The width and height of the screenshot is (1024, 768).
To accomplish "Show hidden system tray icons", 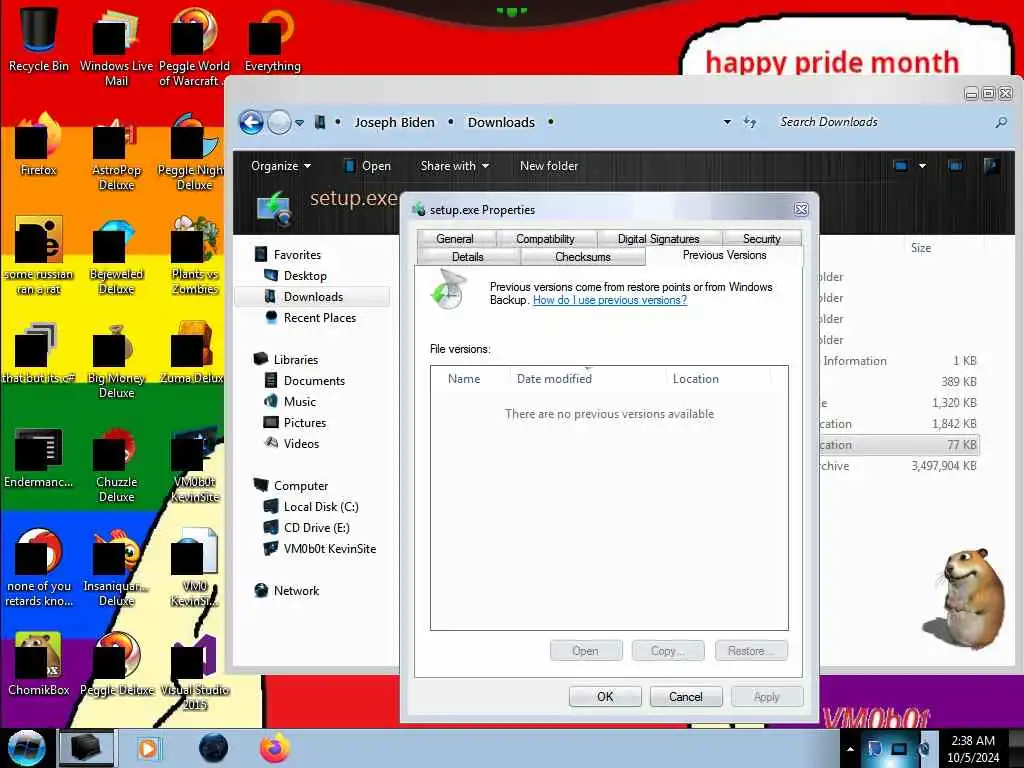I will tap(850, 749).
